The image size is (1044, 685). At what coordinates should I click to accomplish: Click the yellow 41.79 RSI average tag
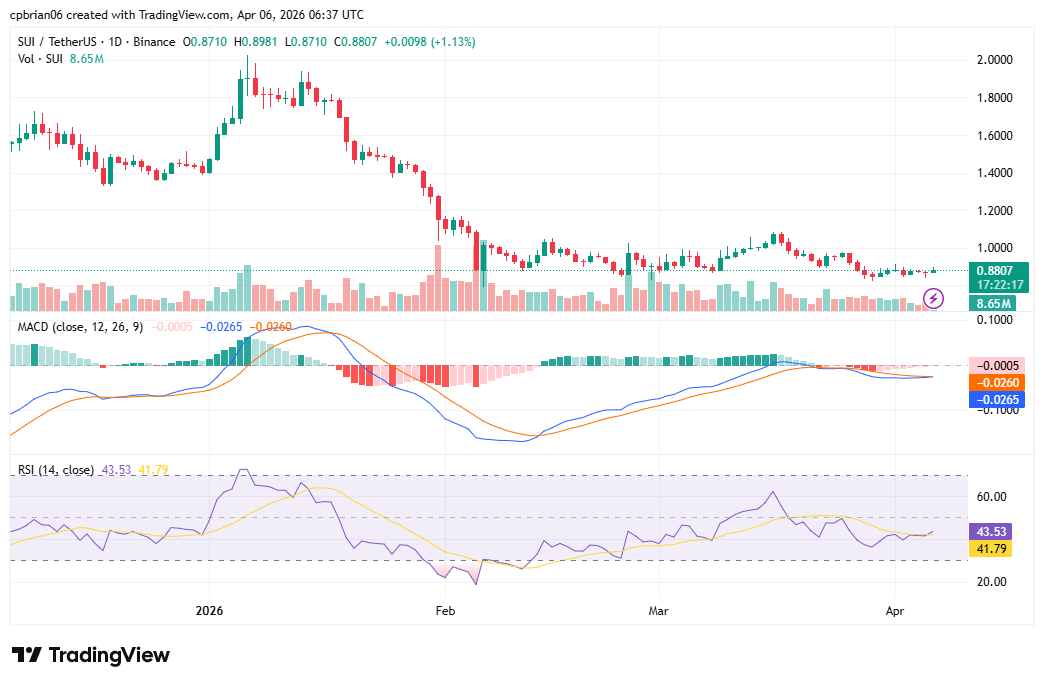tap(989, 550)
